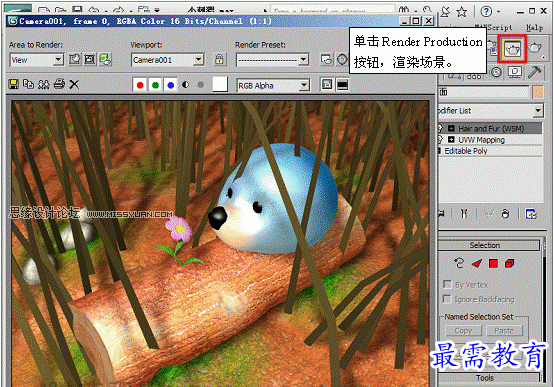Expand the UVW Mapping modifier
The width and height of the screenshot is (554, 387).
pos(451,139)
